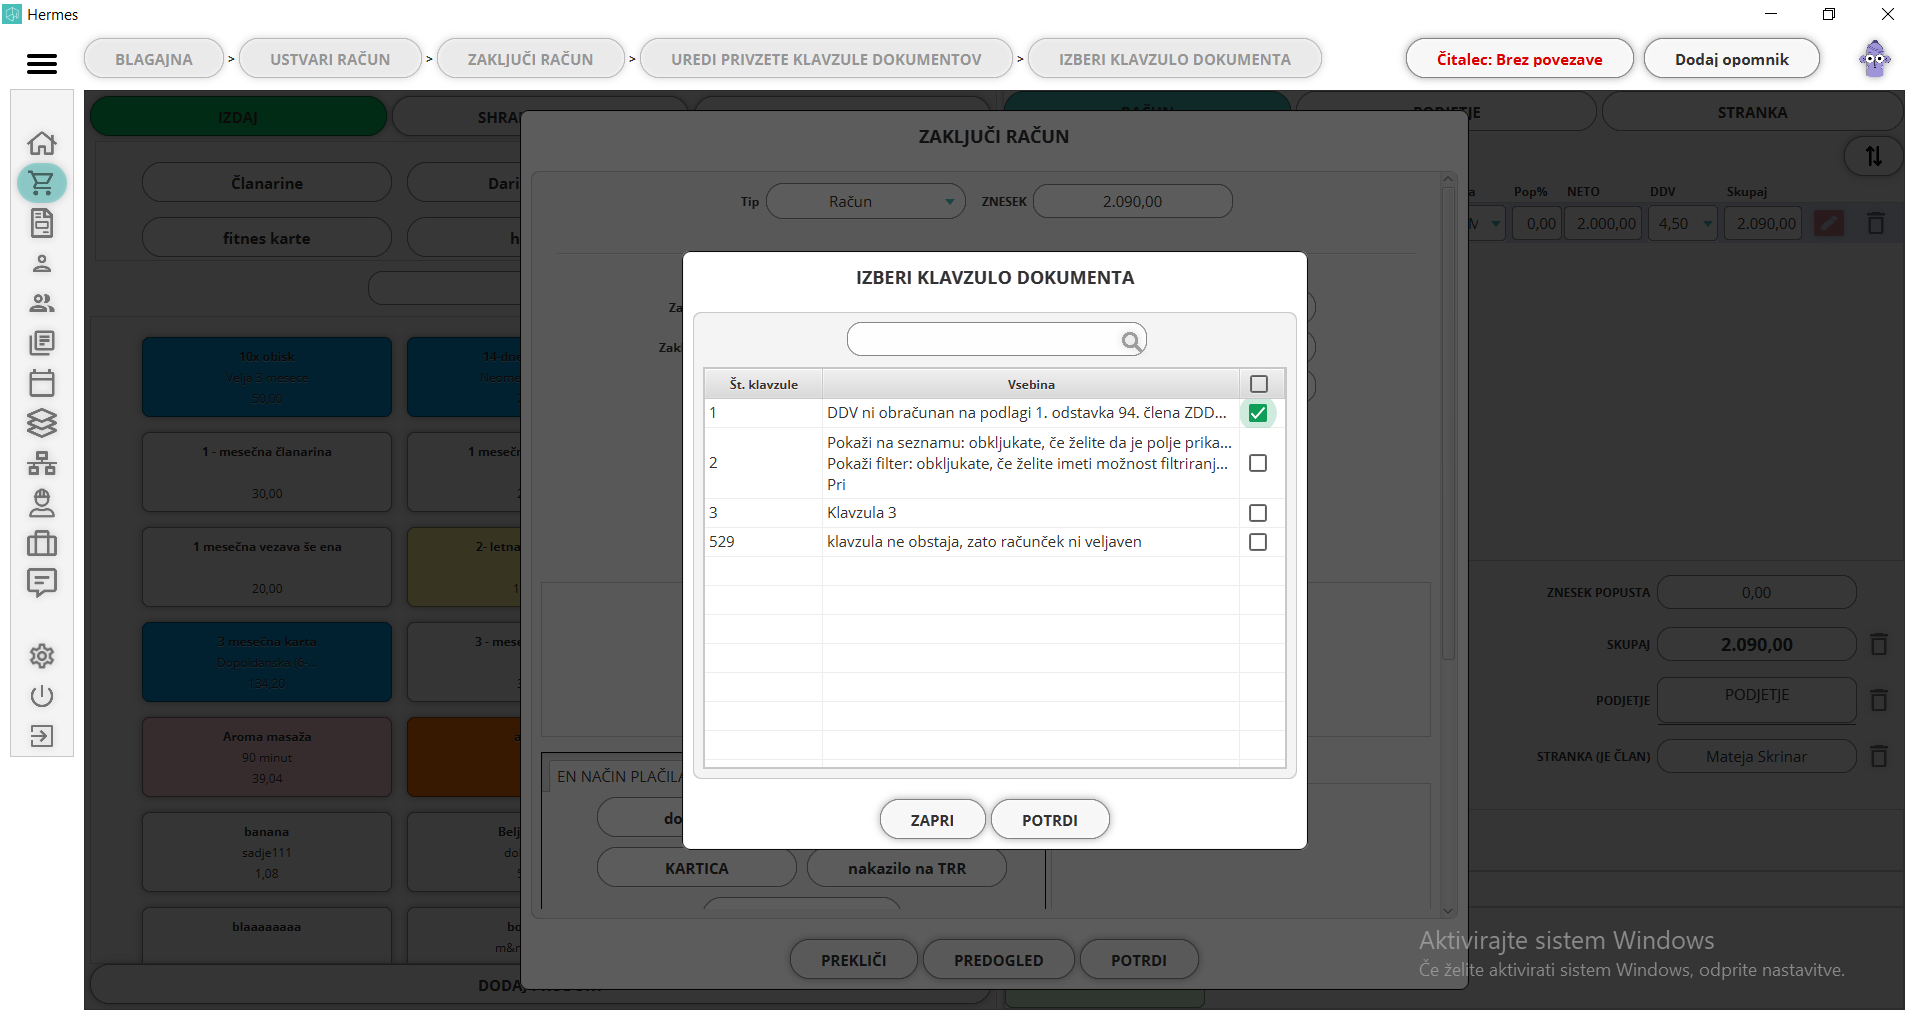Select the Aroma masaža product tile

pyautogui.click(x=267, y=757)
